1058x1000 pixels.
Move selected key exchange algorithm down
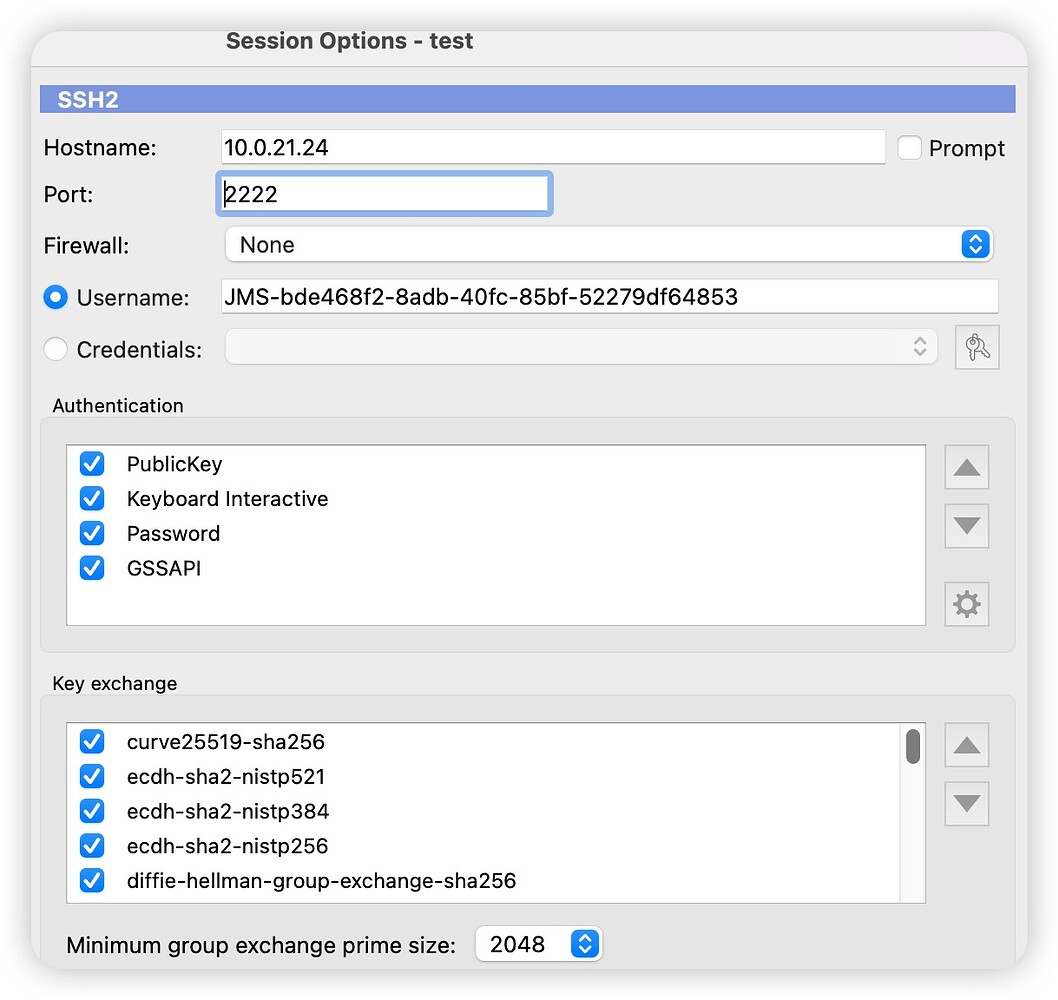click(x=966, y=803)
